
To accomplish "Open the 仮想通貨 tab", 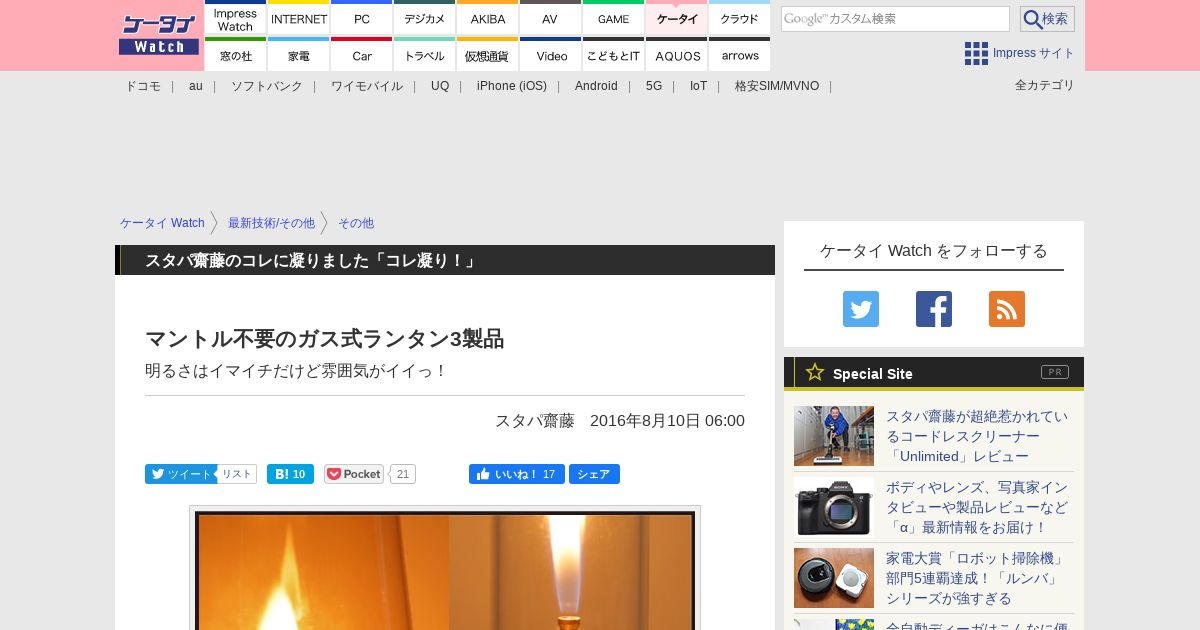I will pyautogui.click(x=487, y=55).
